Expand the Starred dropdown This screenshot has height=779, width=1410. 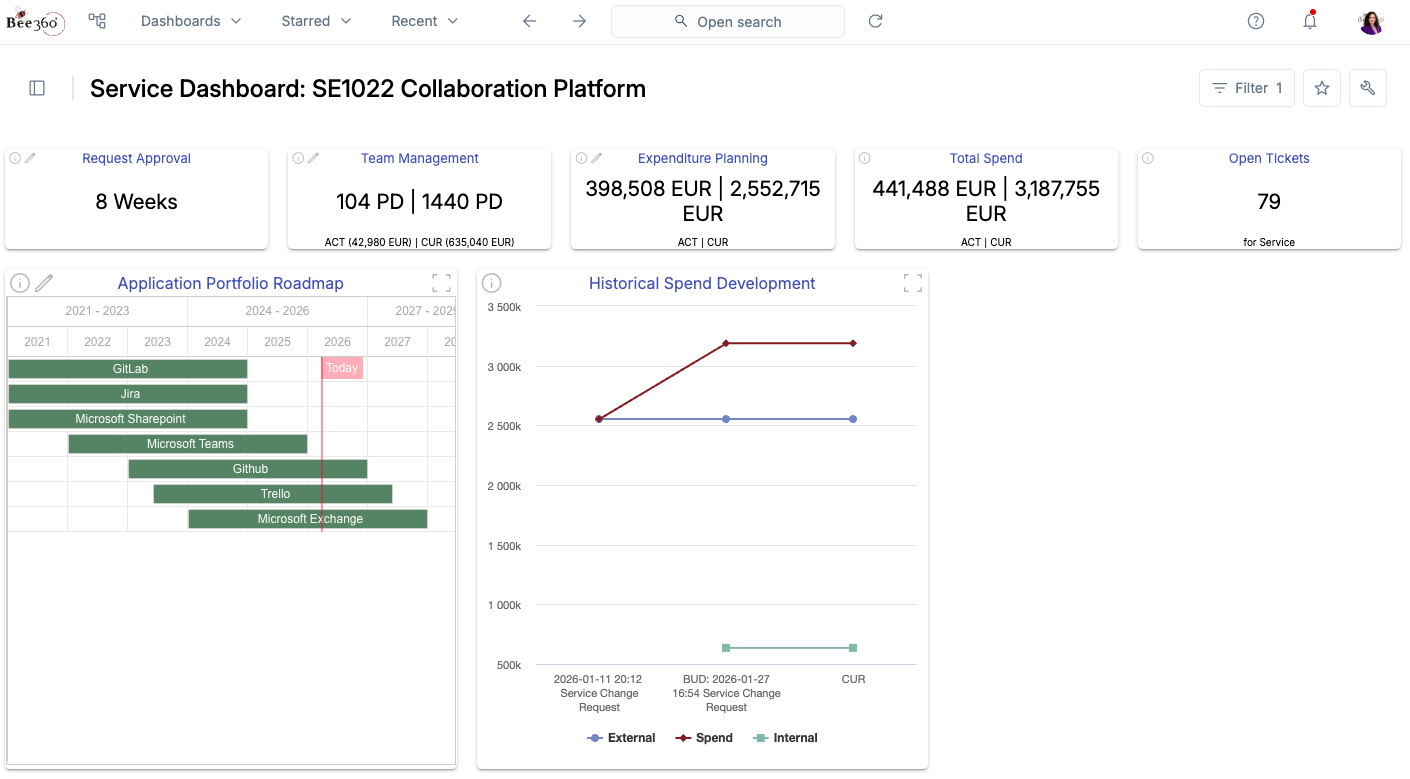tap(316, 20)
